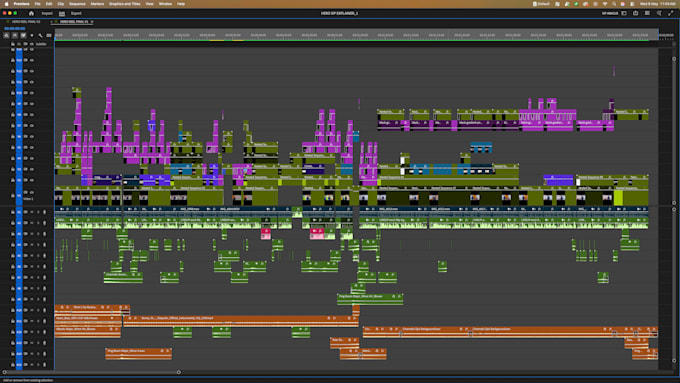Open macOS Wi-Fi status icon
The height and width of the screenshot is (383, 680).
(605, 4)
